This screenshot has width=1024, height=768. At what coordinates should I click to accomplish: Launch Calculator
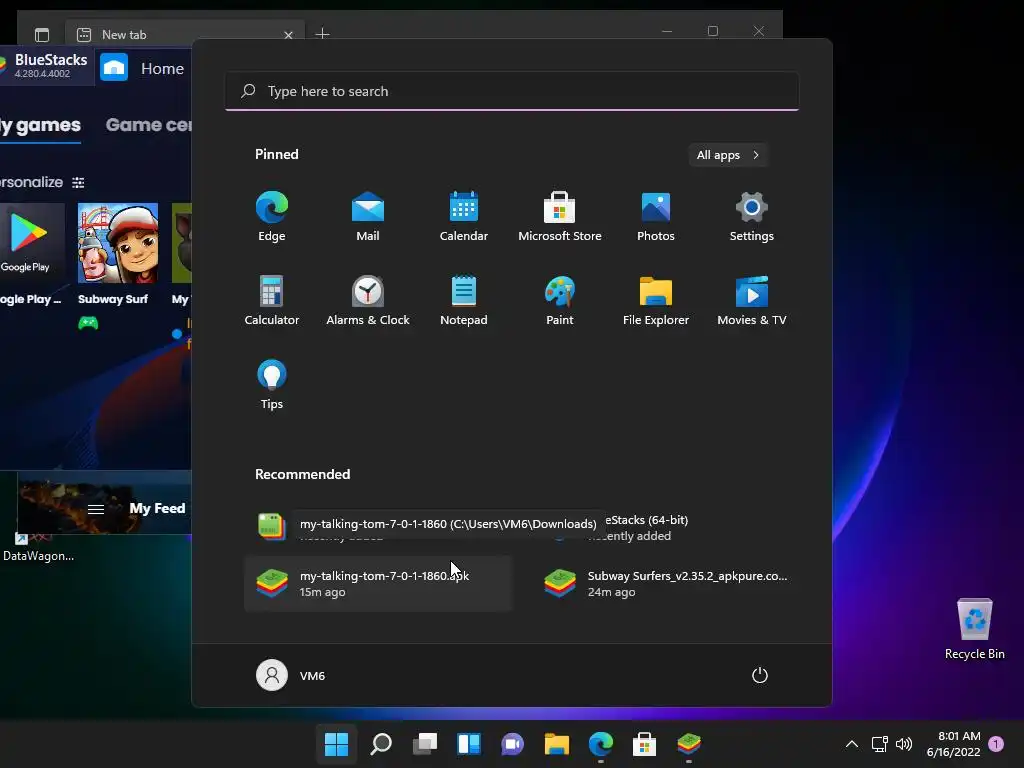coord(272,300)
